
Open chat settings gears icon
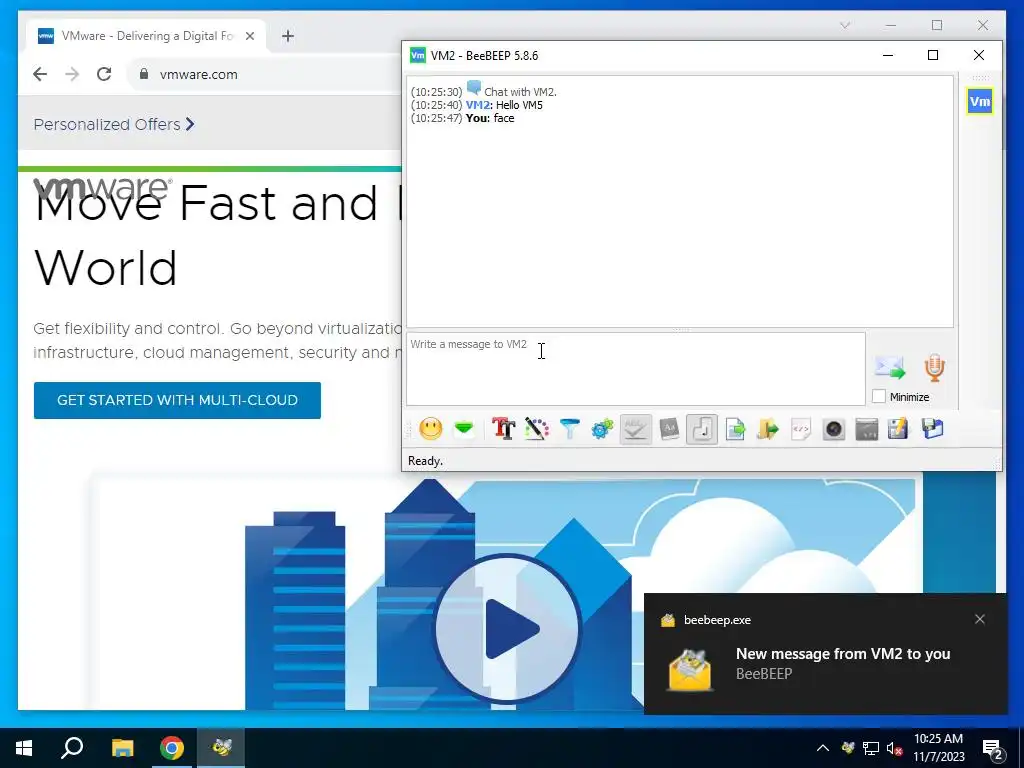coord(602,429)
